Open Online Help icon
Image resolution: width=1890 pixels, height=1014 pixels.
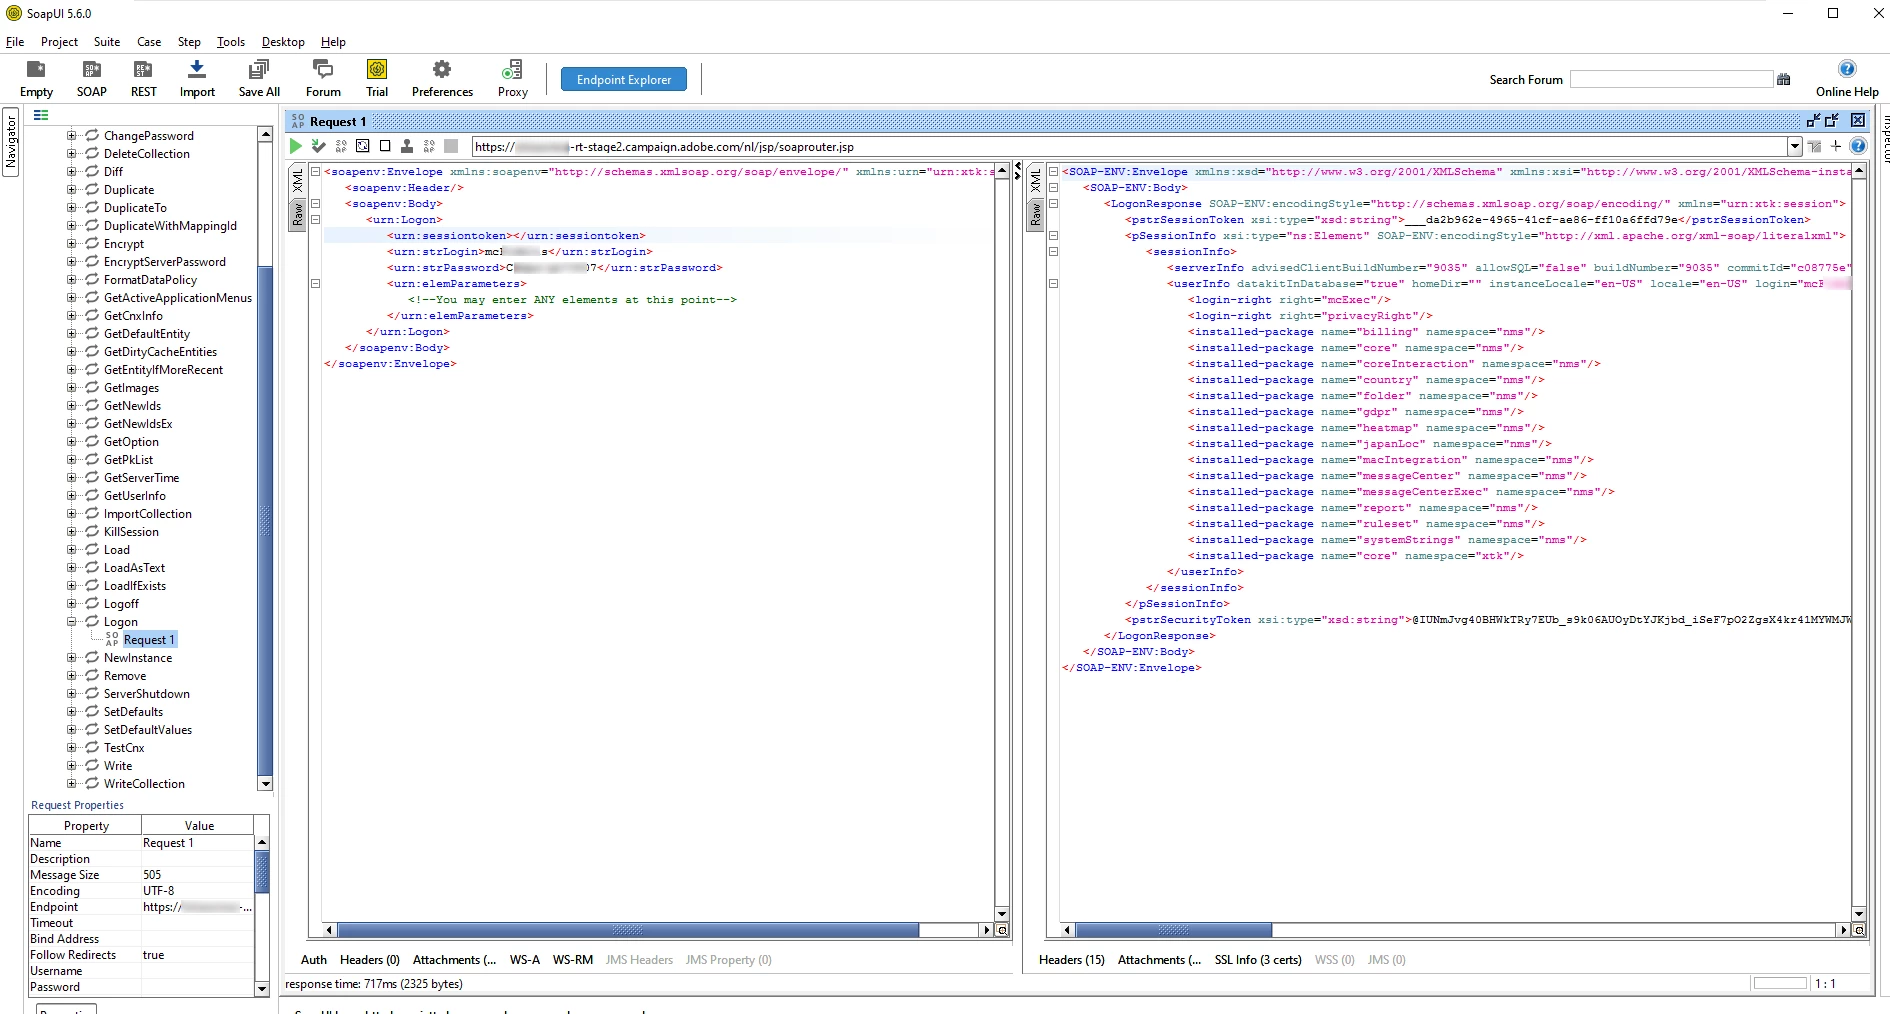(x=1847, y=68)
